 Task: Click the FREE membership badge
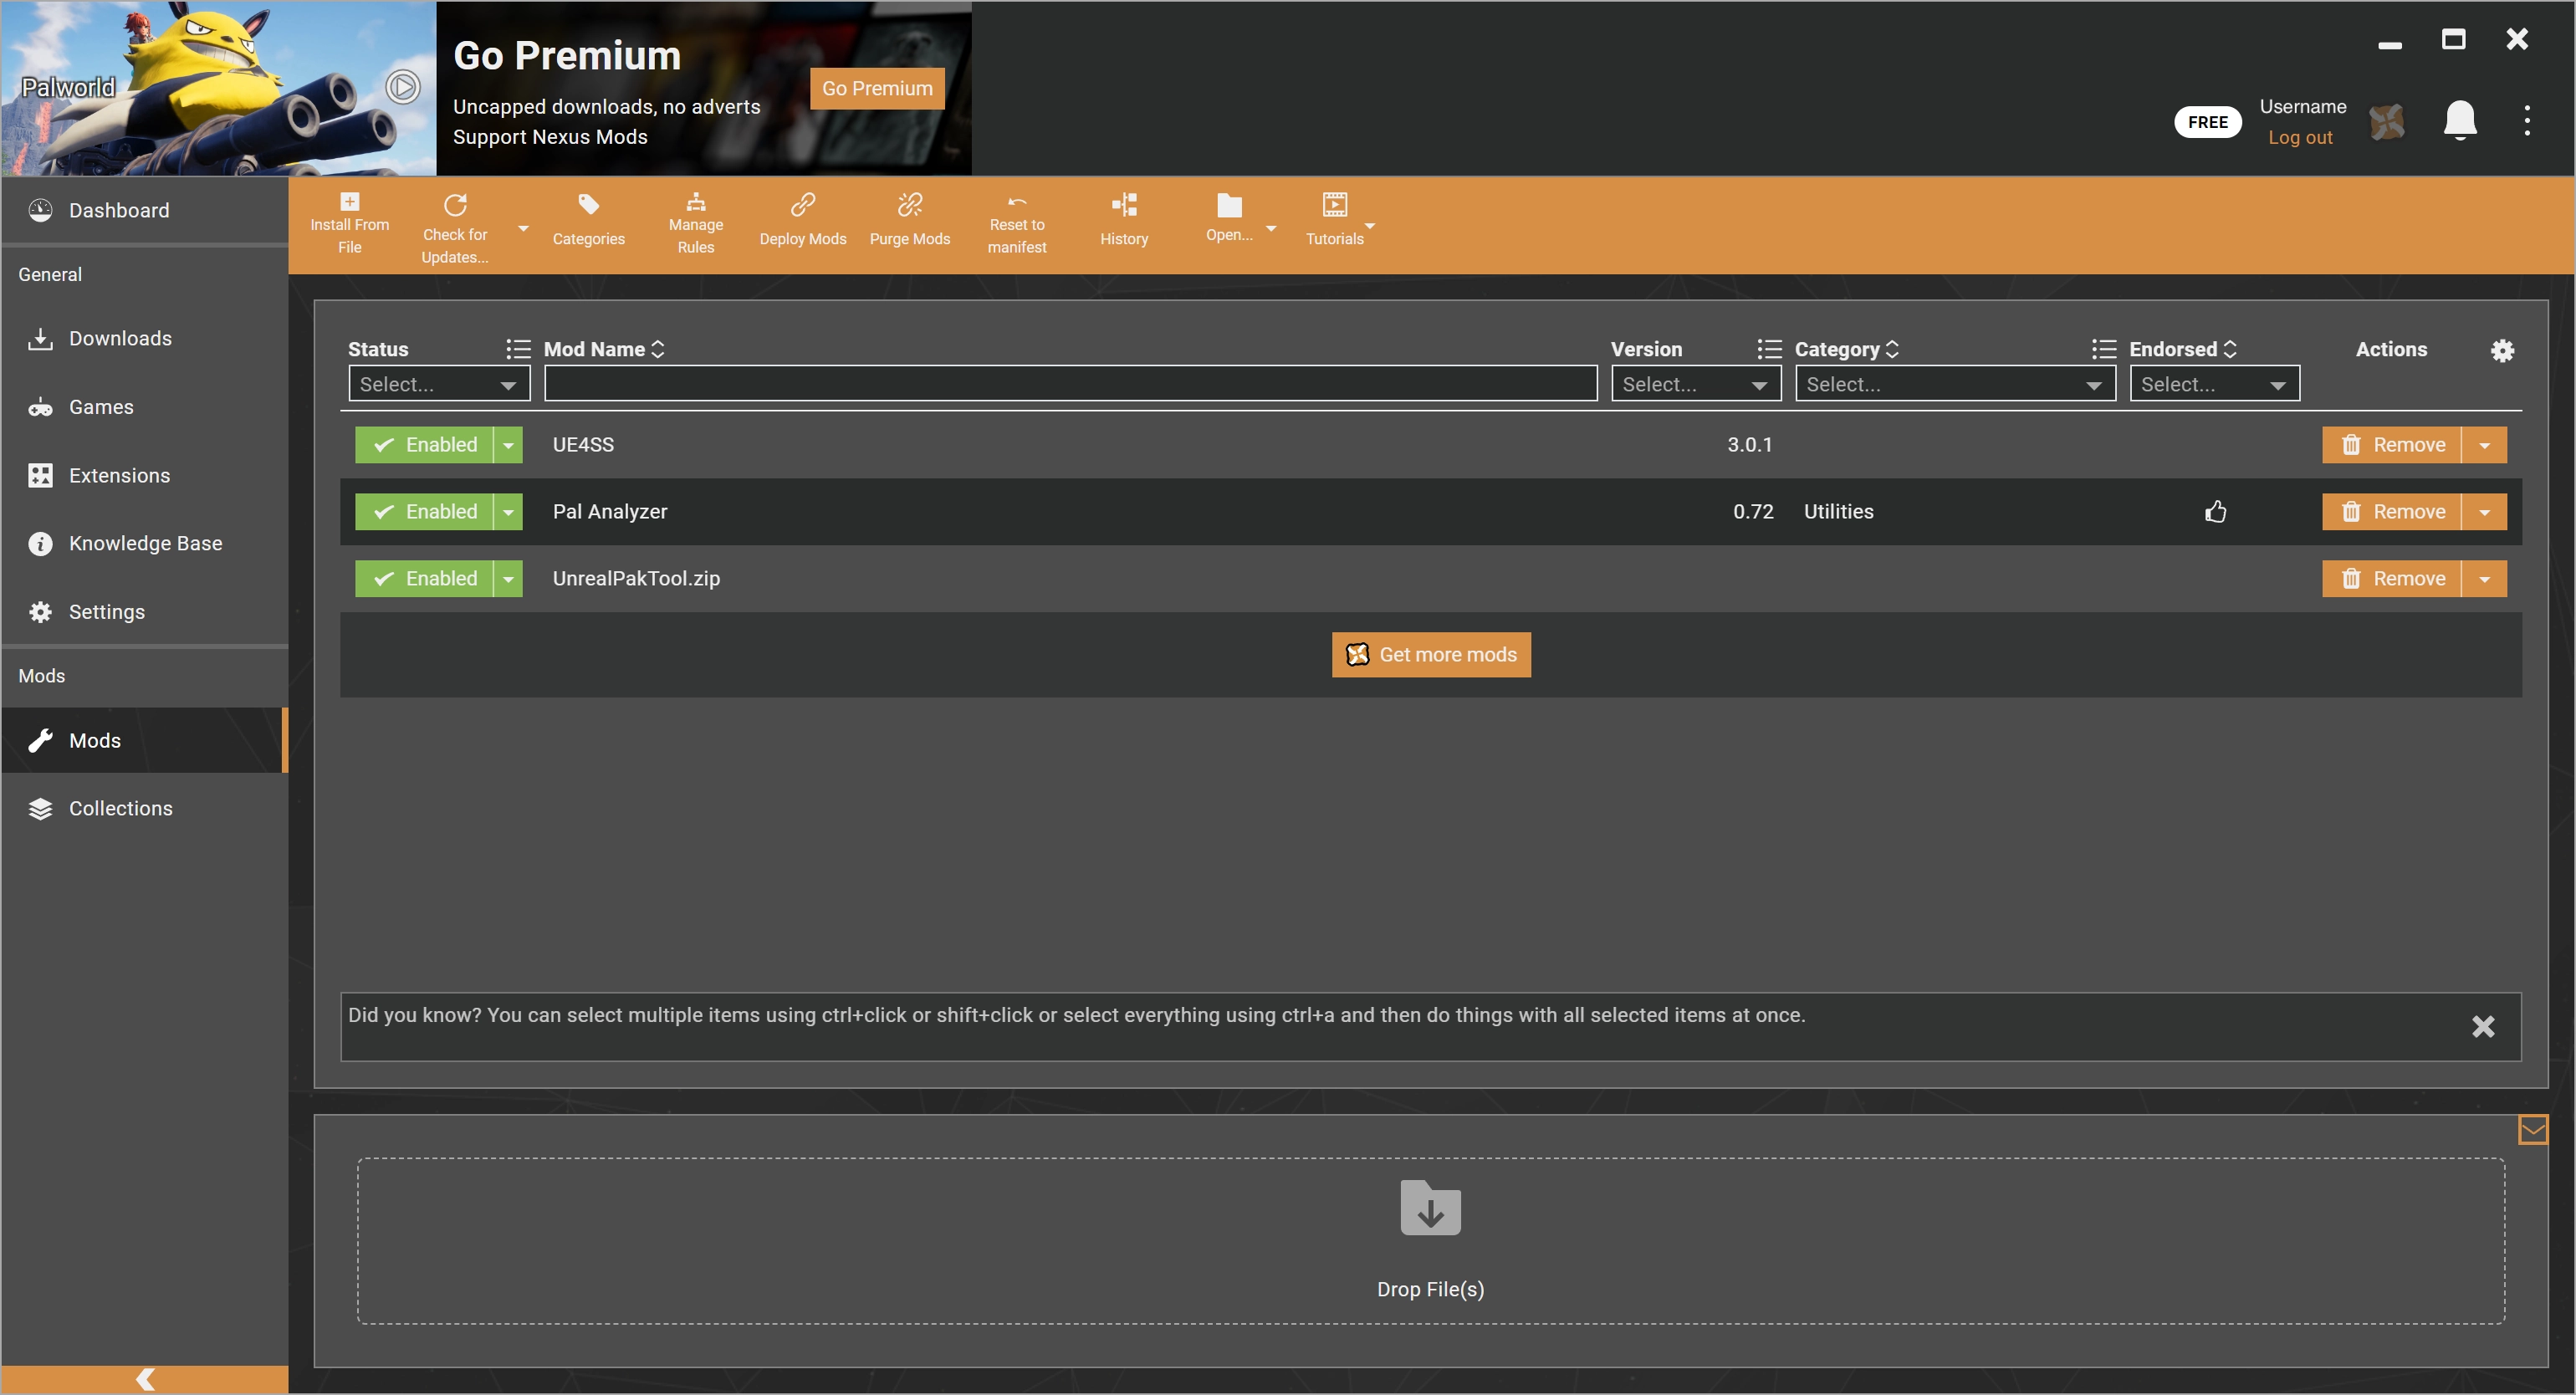[x=2207, y=122]
